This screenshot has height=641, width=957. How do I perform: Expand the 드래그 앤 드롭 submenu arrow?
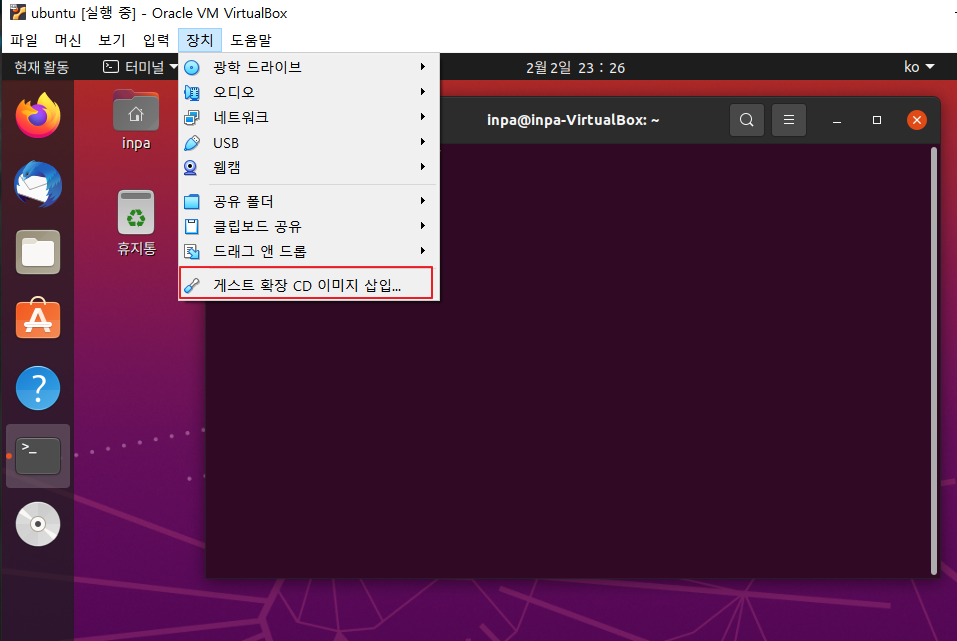(422, 251)
